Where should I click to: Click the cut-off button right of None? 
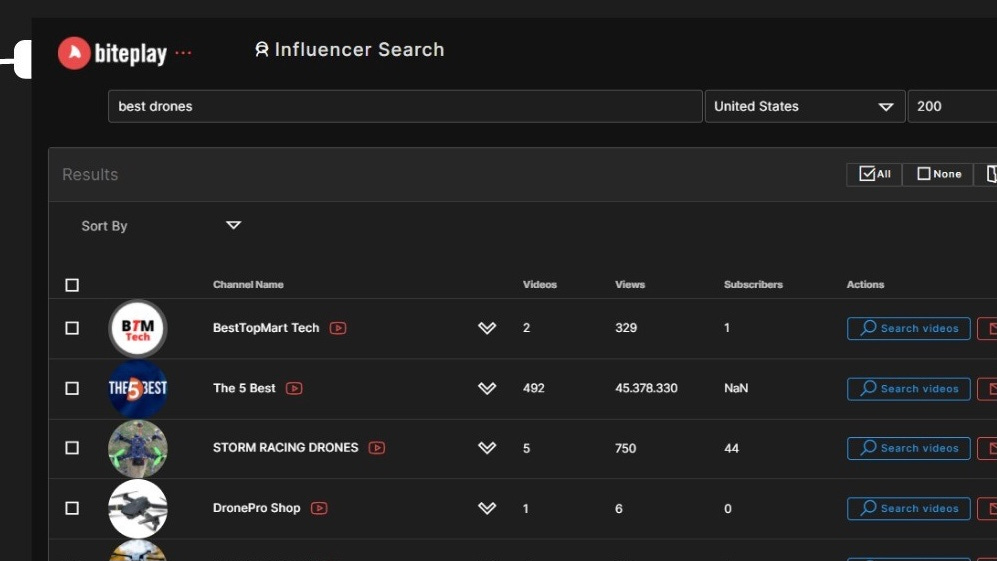pos(986,174)
